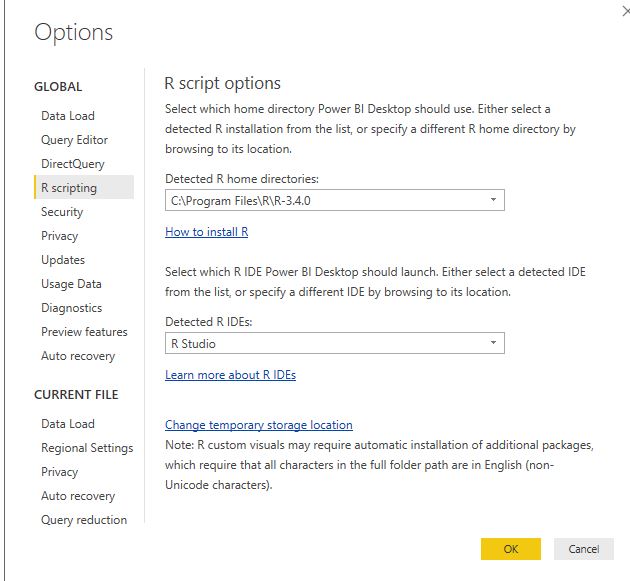Click the R-3.4.0 home directory combo box

[335, 200]
